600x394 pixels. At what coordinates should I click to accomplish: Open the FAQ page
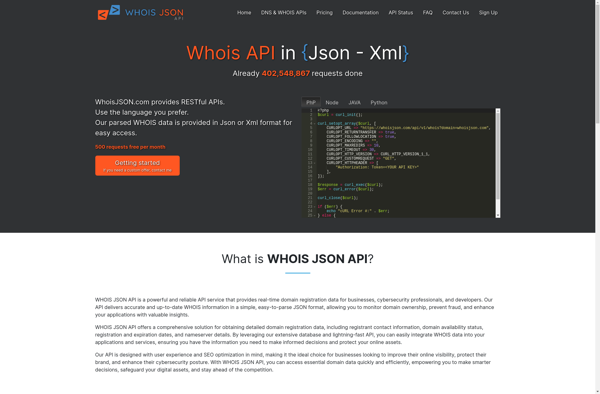tap(427, 13)
